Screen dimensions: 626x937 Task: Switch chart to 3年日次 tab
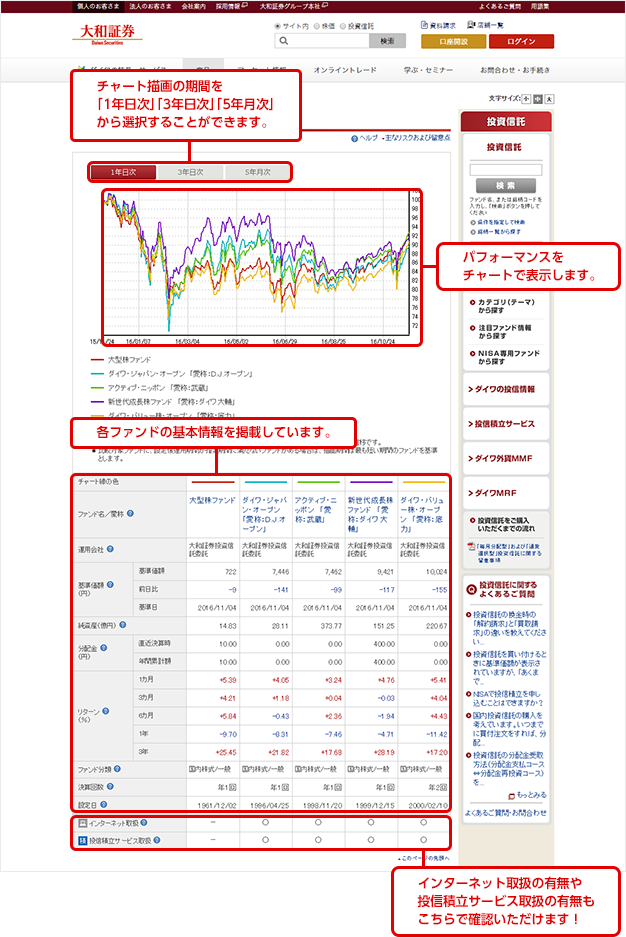click(x=190, y=172)
